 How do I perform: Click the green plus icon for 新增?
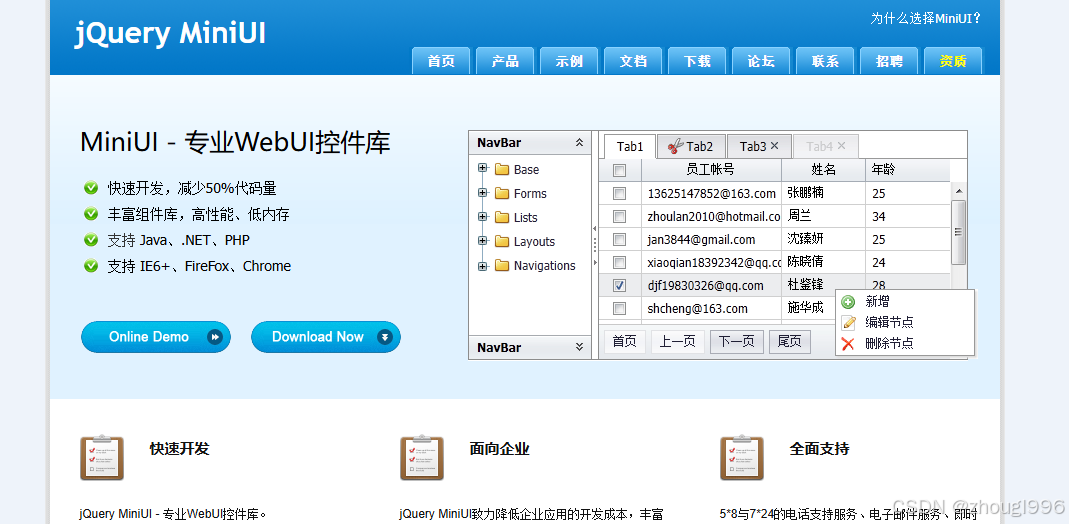click(x=848, y=302)
